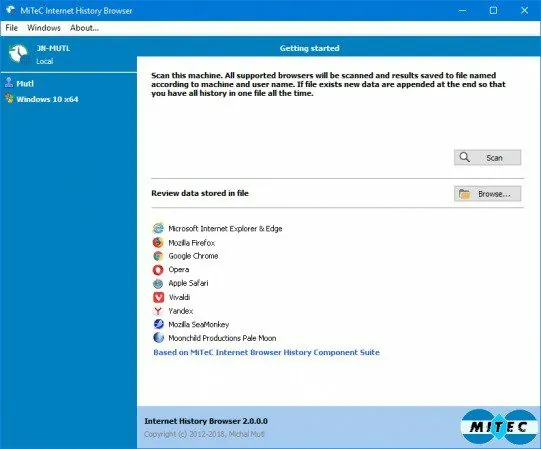Select the Windows 10 x64 entry
Viewport: 541px width, 449px height.
click(41, 99)
